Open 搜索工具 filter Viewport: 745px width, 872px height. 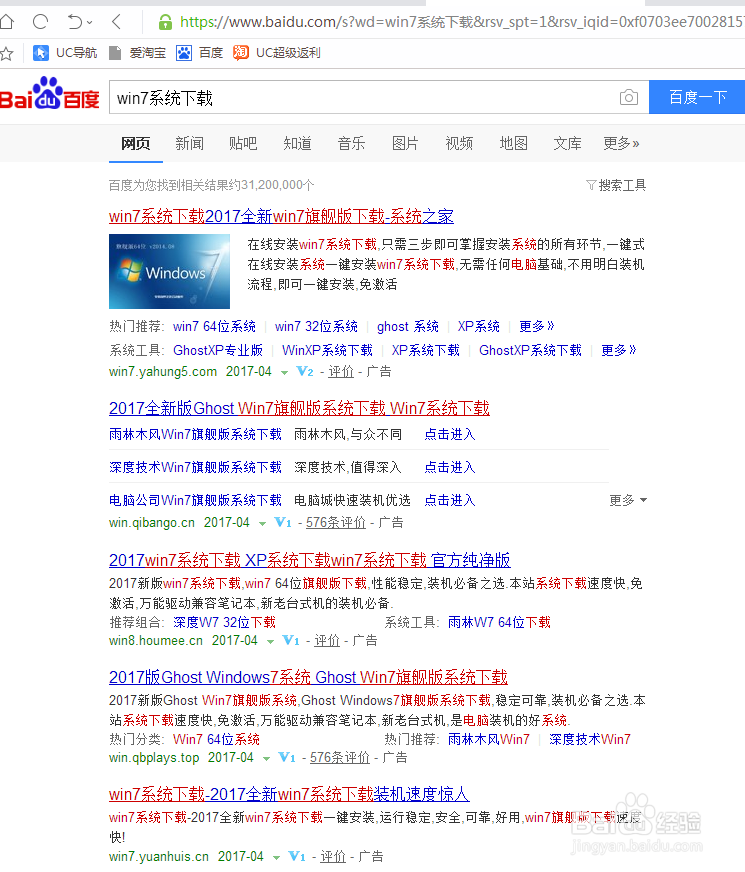coord(616,185)
